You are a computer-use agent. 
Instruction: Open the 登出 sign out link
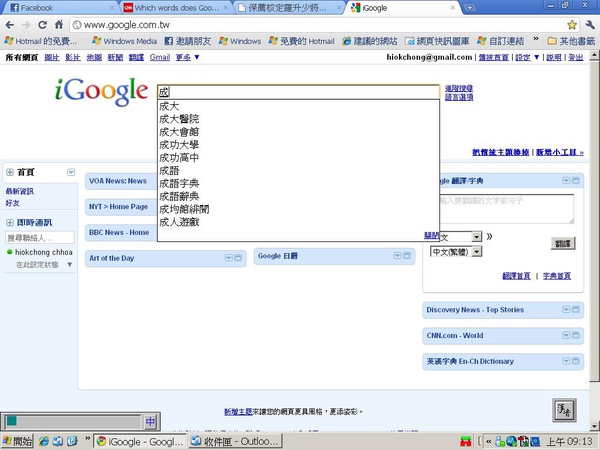point(576,57)
